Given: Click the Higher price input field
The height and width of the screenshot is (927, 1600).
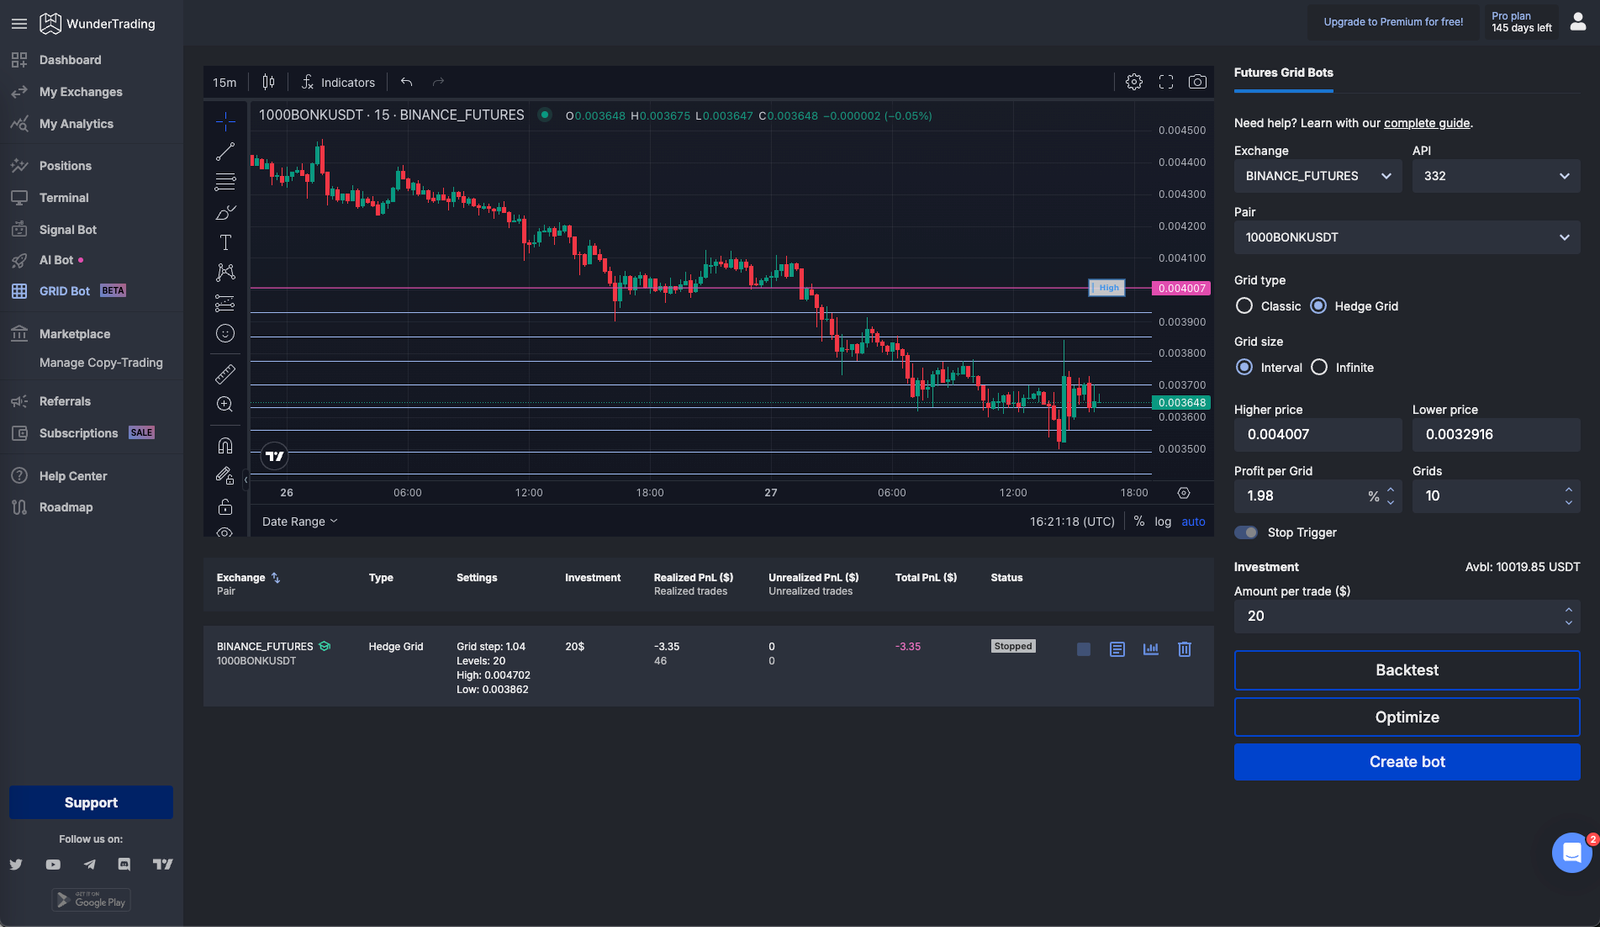Looking at the screenshot, I should coord(1317,434).
